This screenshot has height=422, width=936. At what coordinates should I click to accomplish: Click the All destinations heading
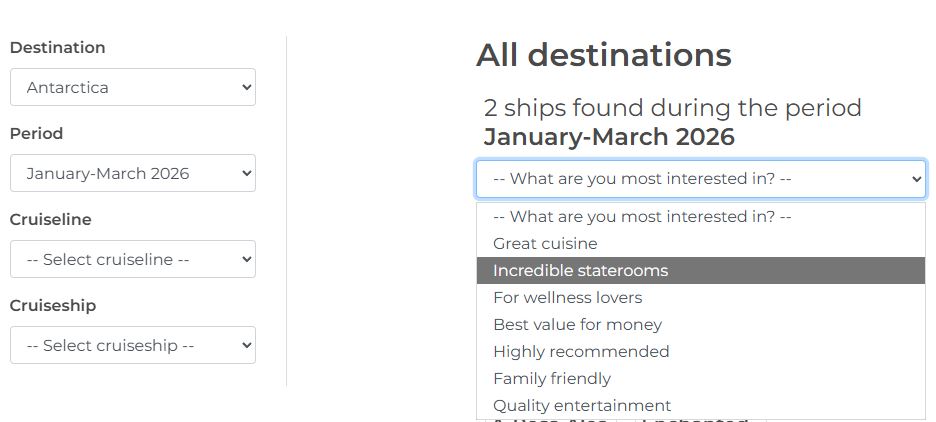[x=603, y=55]
